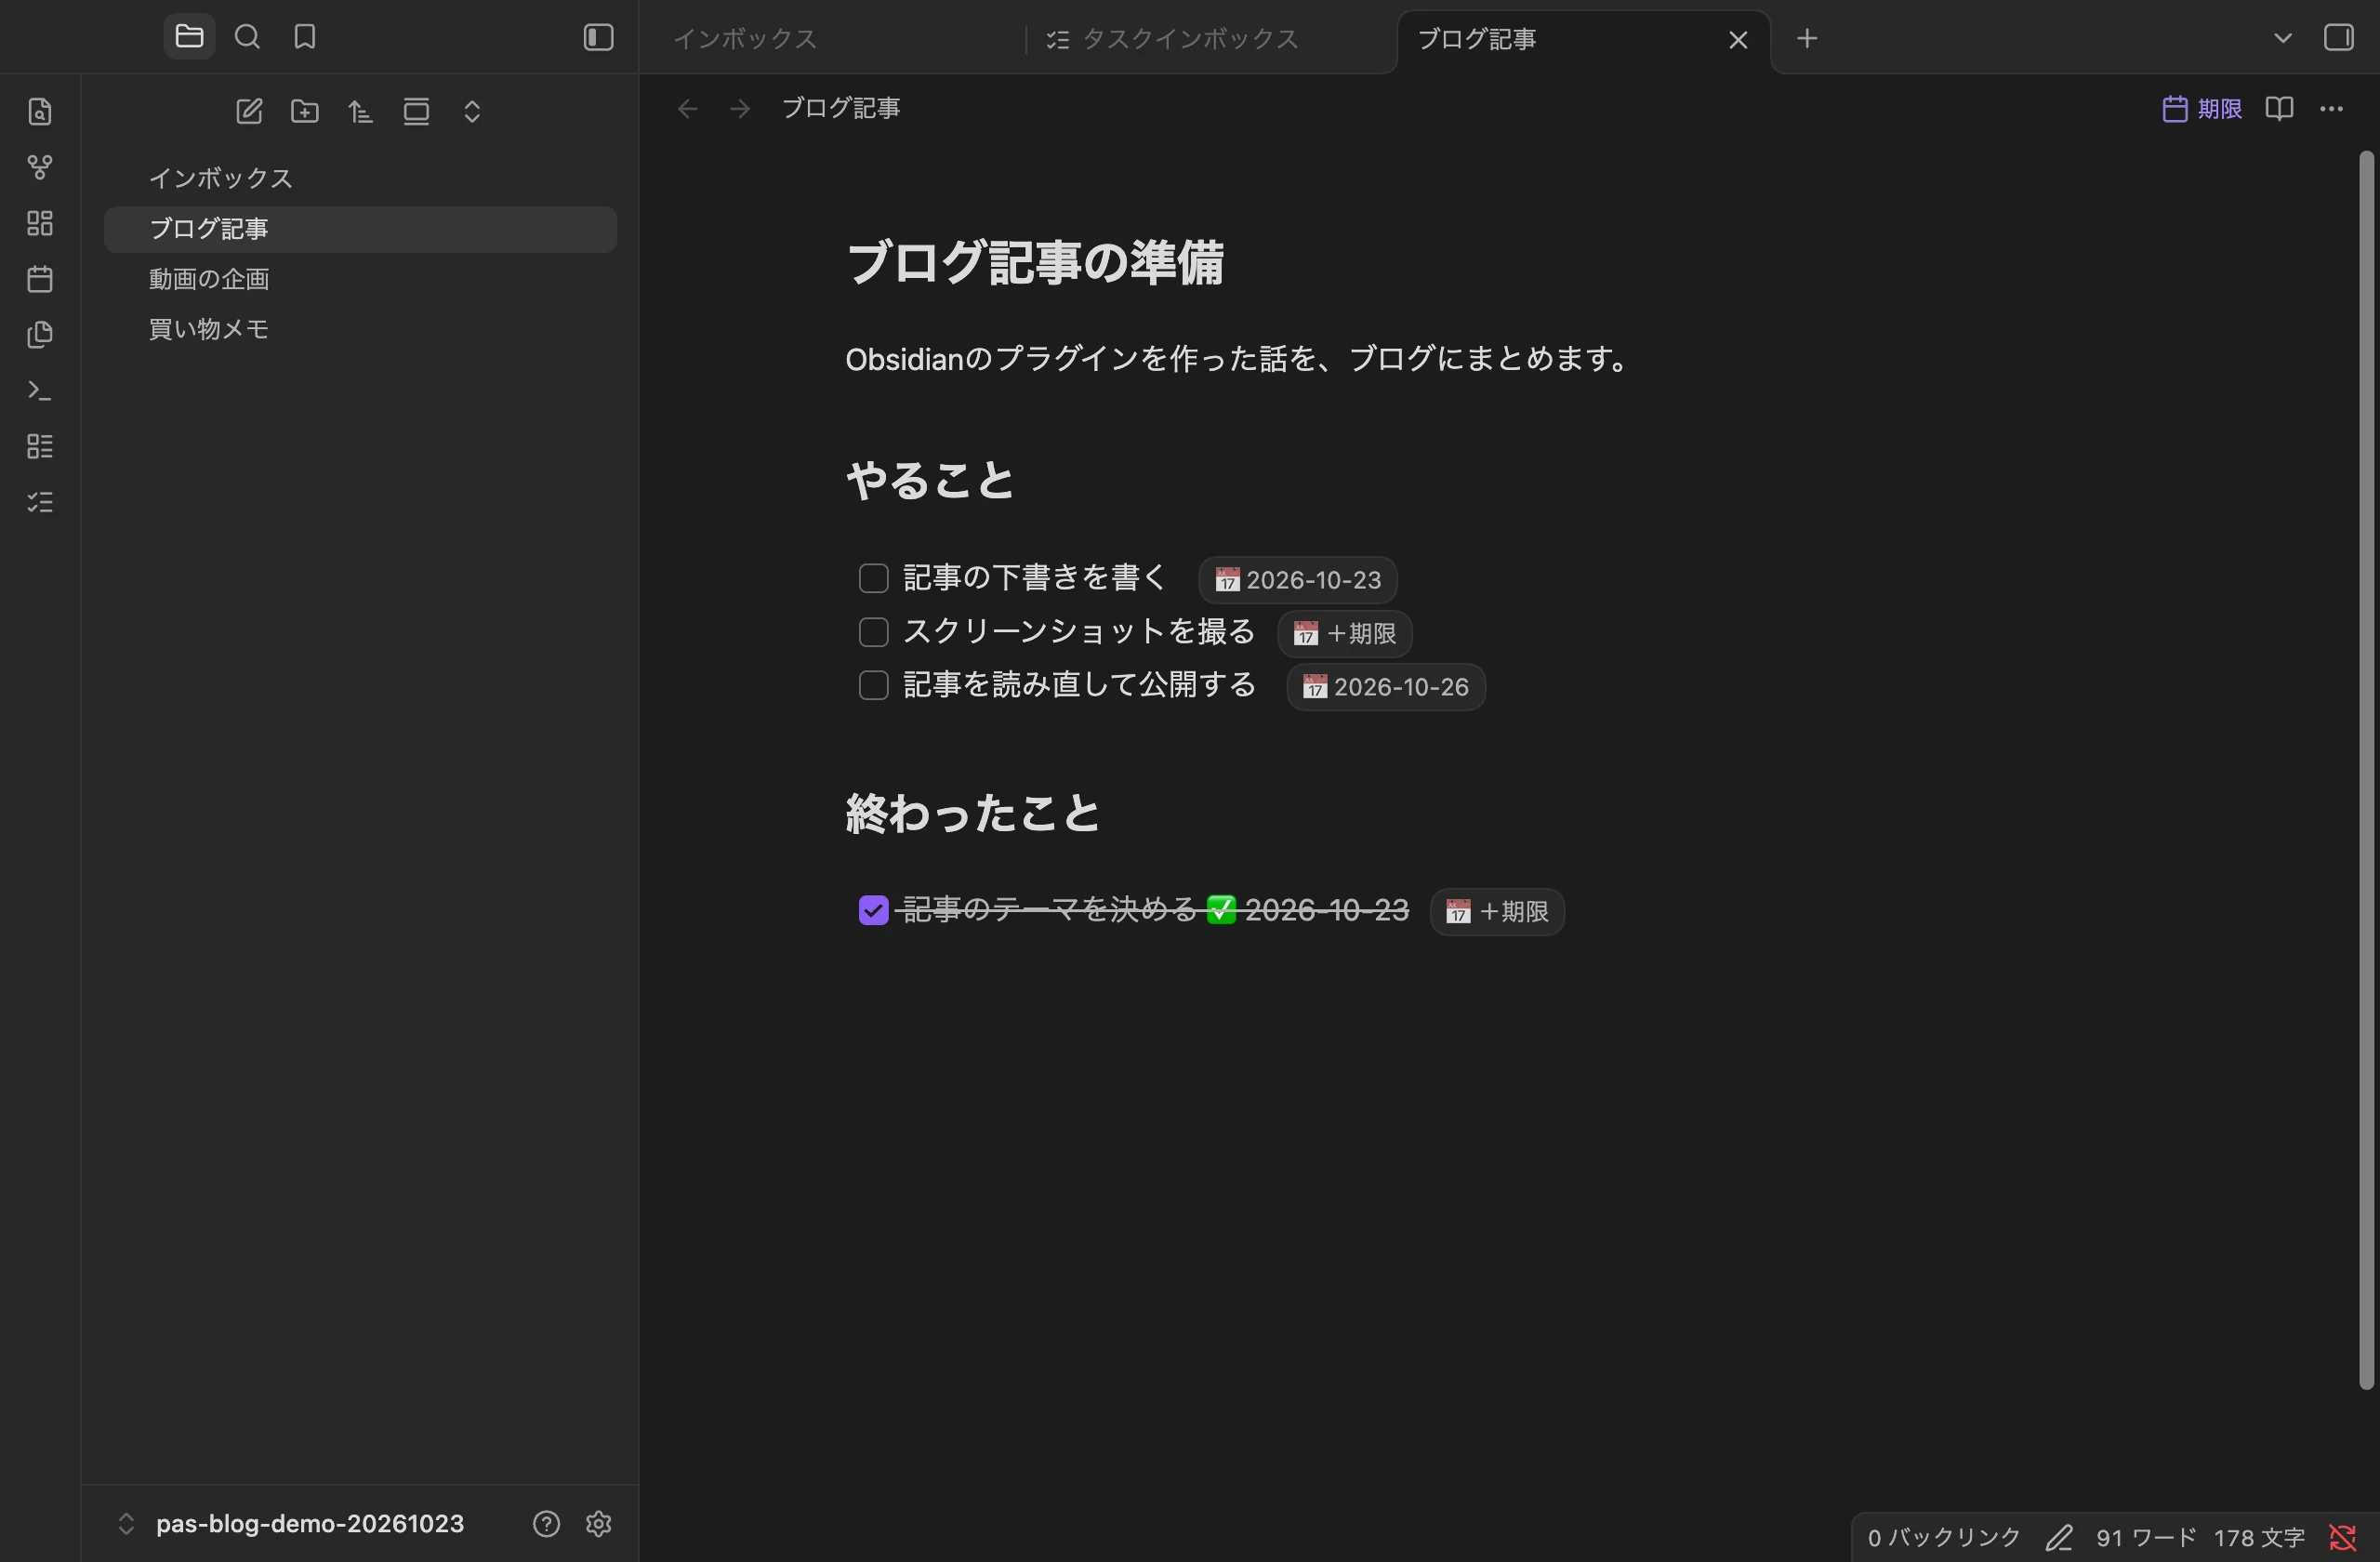Screen dimensions: 2380x1562
Task: Open command palette ribbon icon
Action: click(x=40, y=390)
